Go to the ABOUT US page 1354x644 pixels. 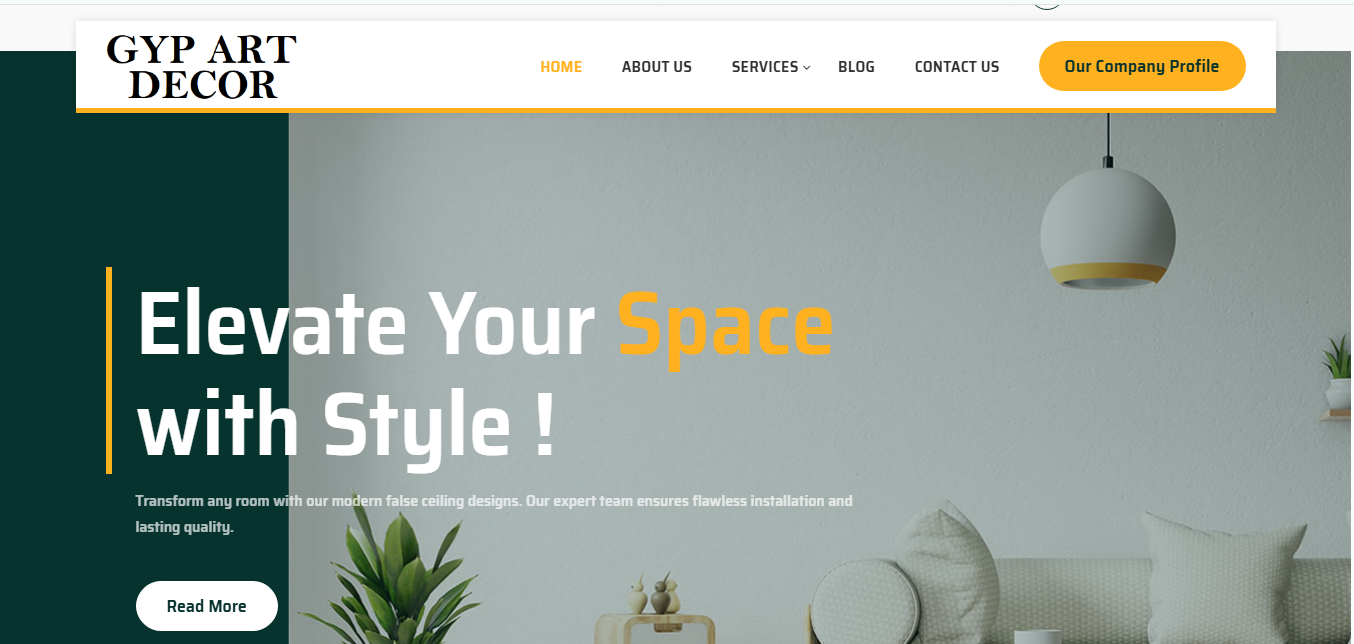click(x=657, y=67)
